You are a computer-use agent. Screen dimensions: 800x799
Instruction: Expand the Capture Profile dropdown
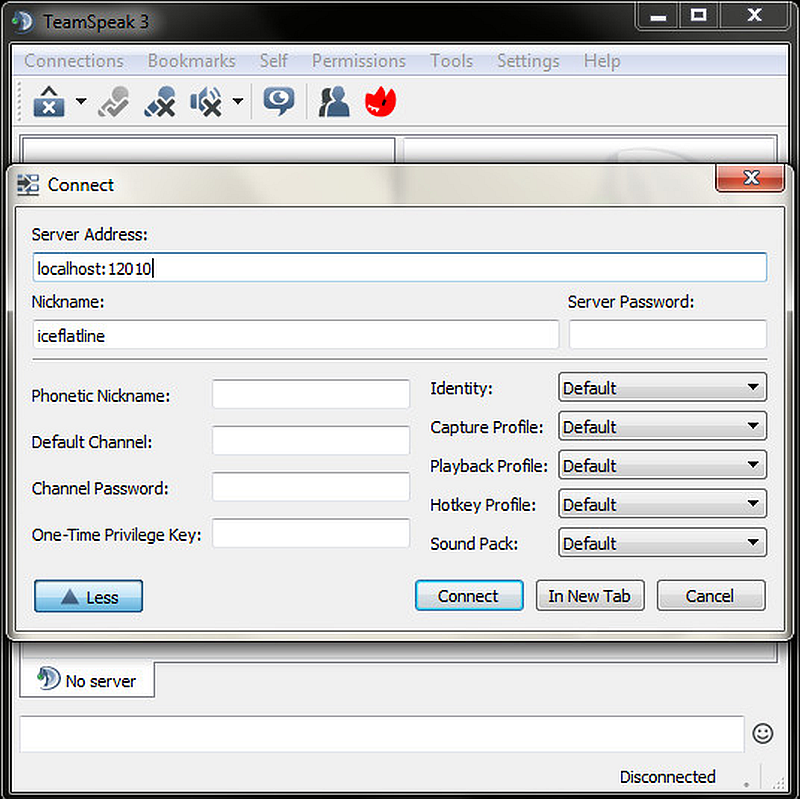click(663, 426)
